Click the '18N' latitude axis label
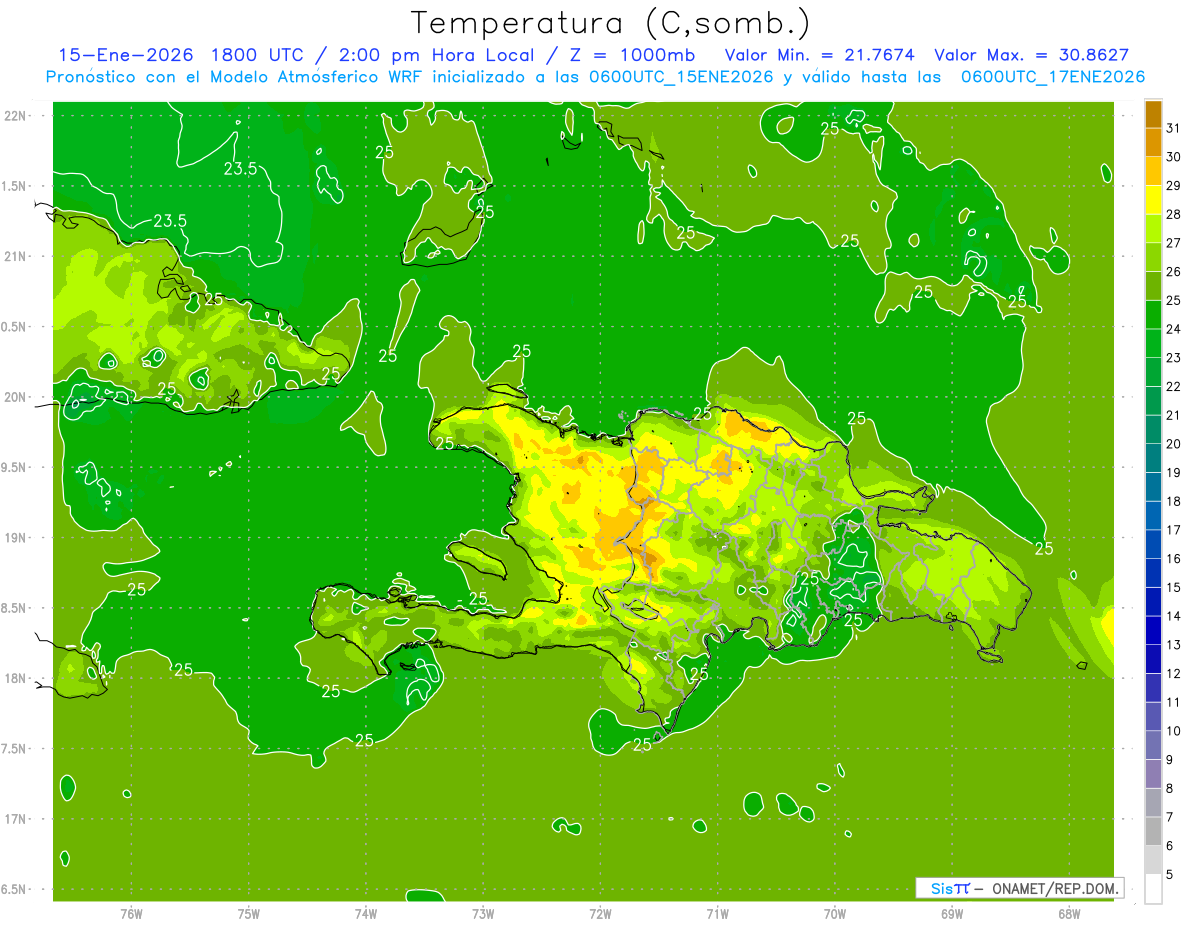 click(15, 678)
